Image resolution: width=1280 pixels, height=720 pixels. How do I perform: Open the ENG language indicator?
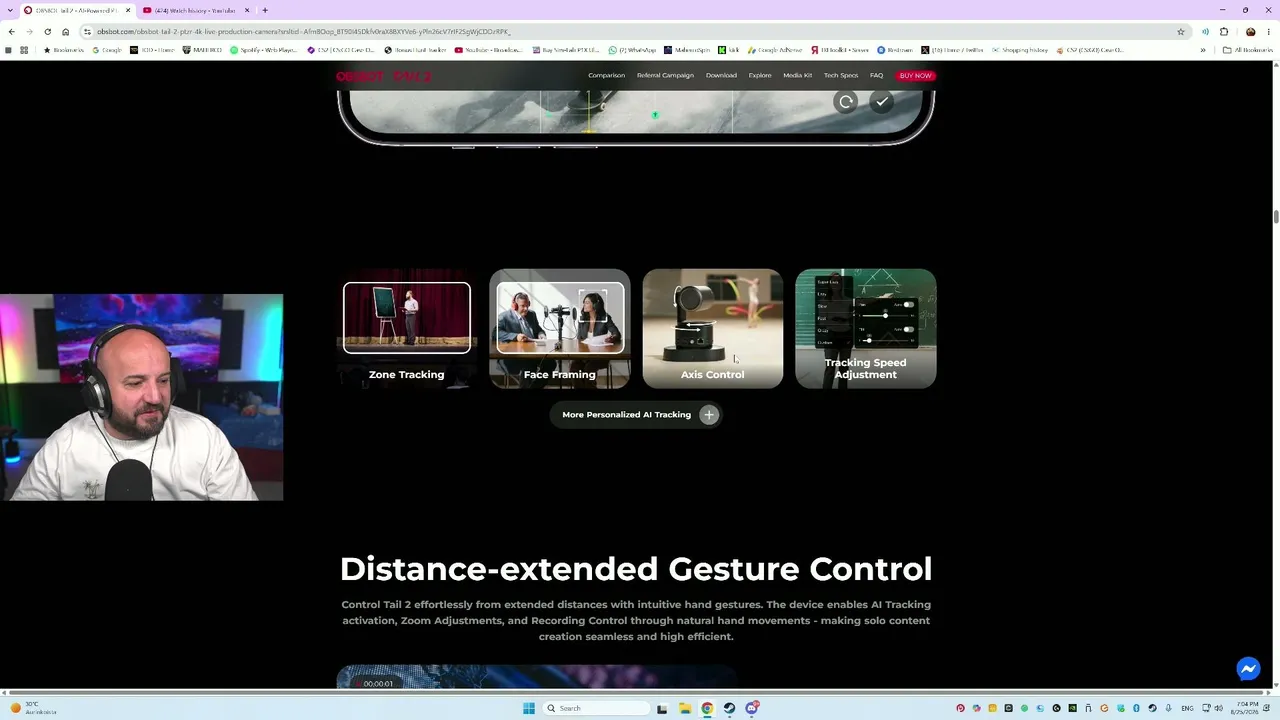pyautogui.click(x=1187, y=708)
